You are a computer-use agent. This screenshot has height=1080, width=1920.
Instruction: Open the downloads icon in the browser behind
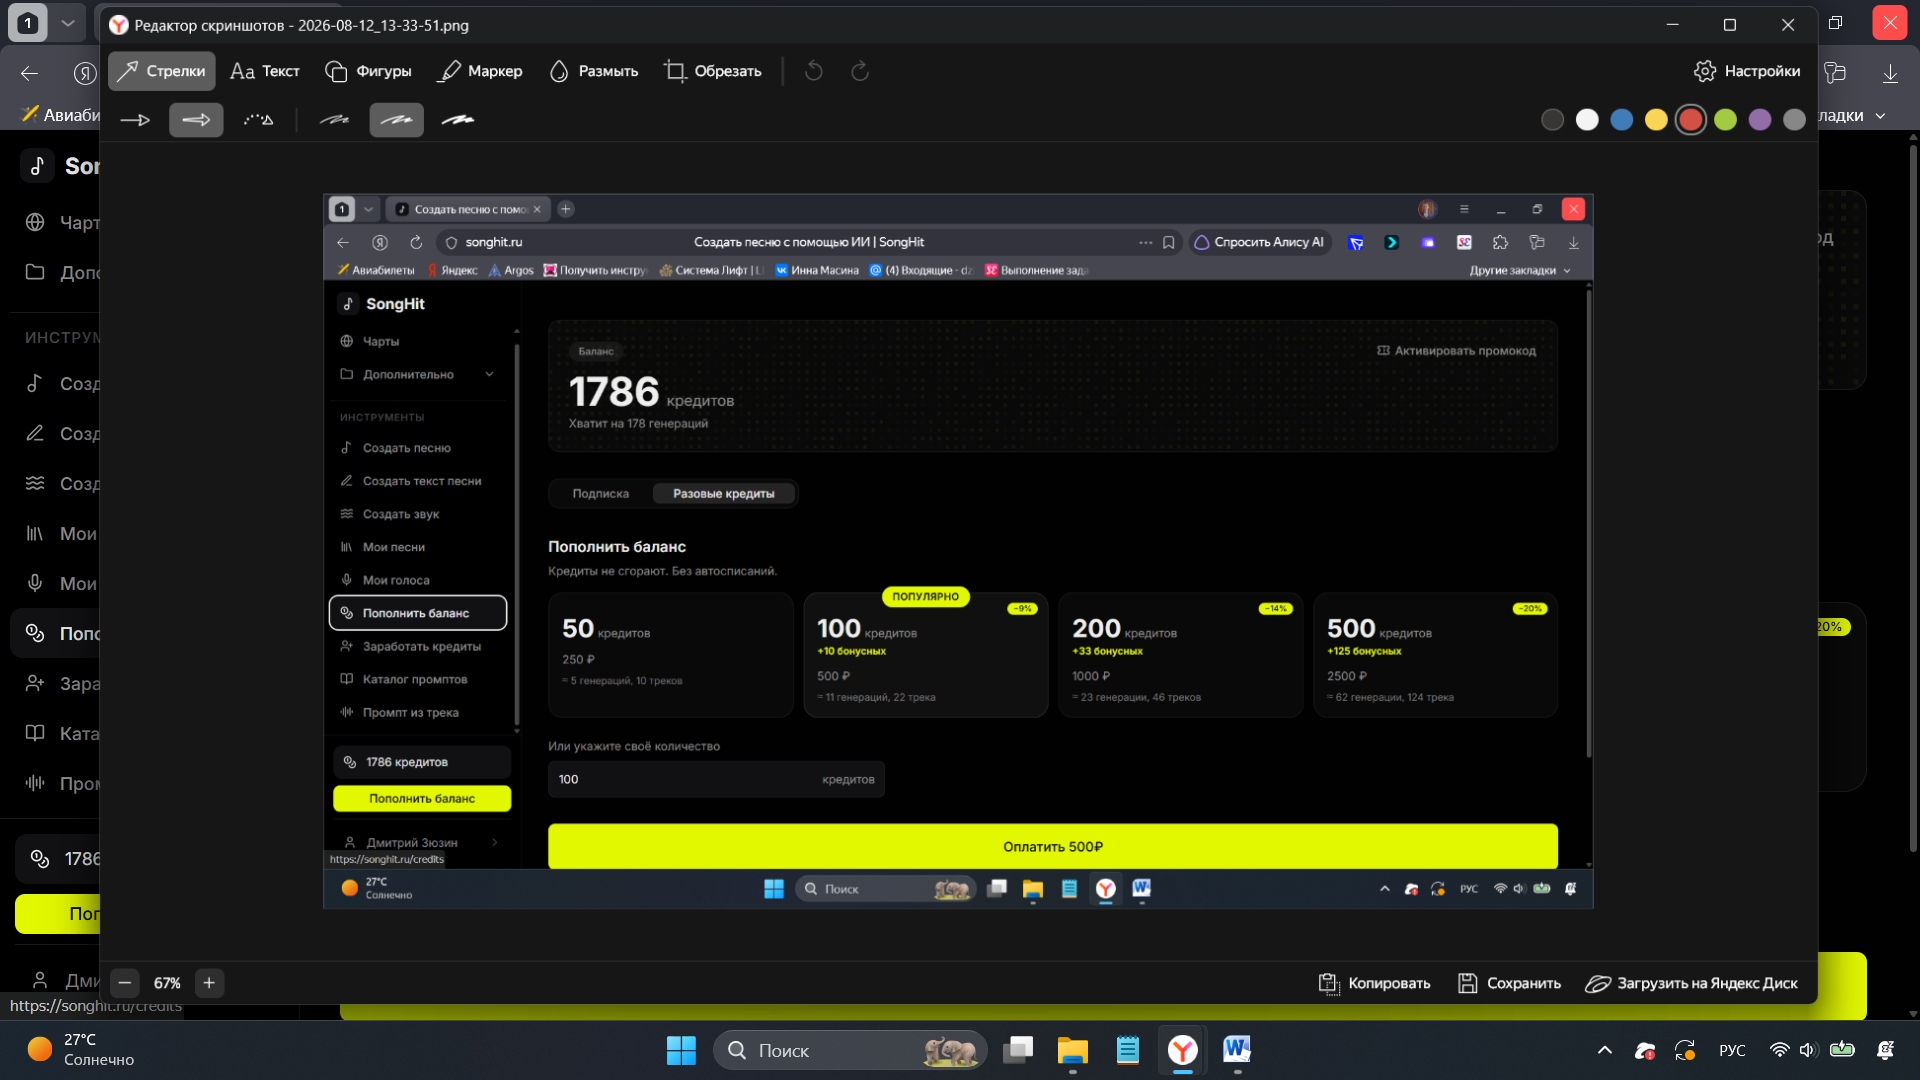[1890, 73]
